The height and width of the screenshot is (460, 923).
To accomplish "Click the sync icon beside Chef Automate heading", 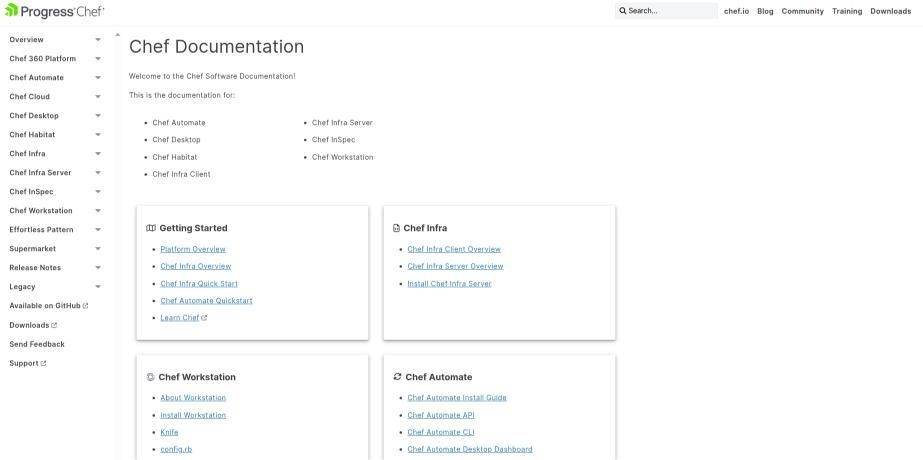I will pyautogui.click(x=398, y=377).
